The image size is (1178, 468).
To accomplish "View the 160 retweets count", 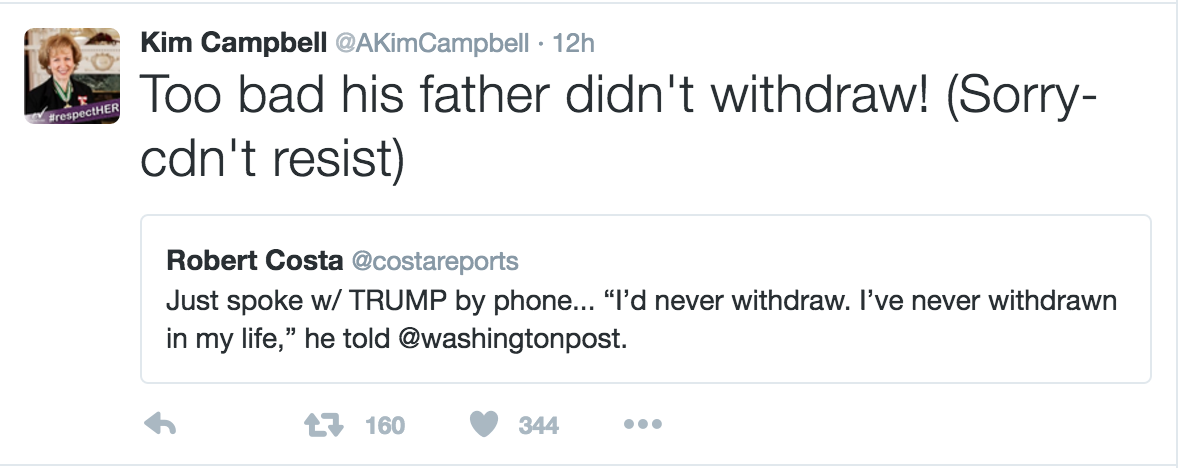I will click(x=385, y=426).
